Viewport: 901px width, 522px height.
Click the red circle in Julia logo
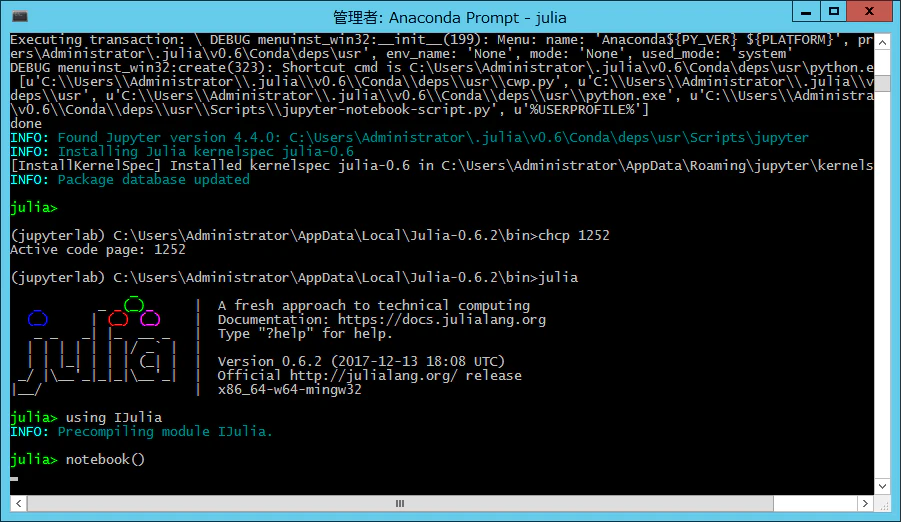tap(118, 318)
